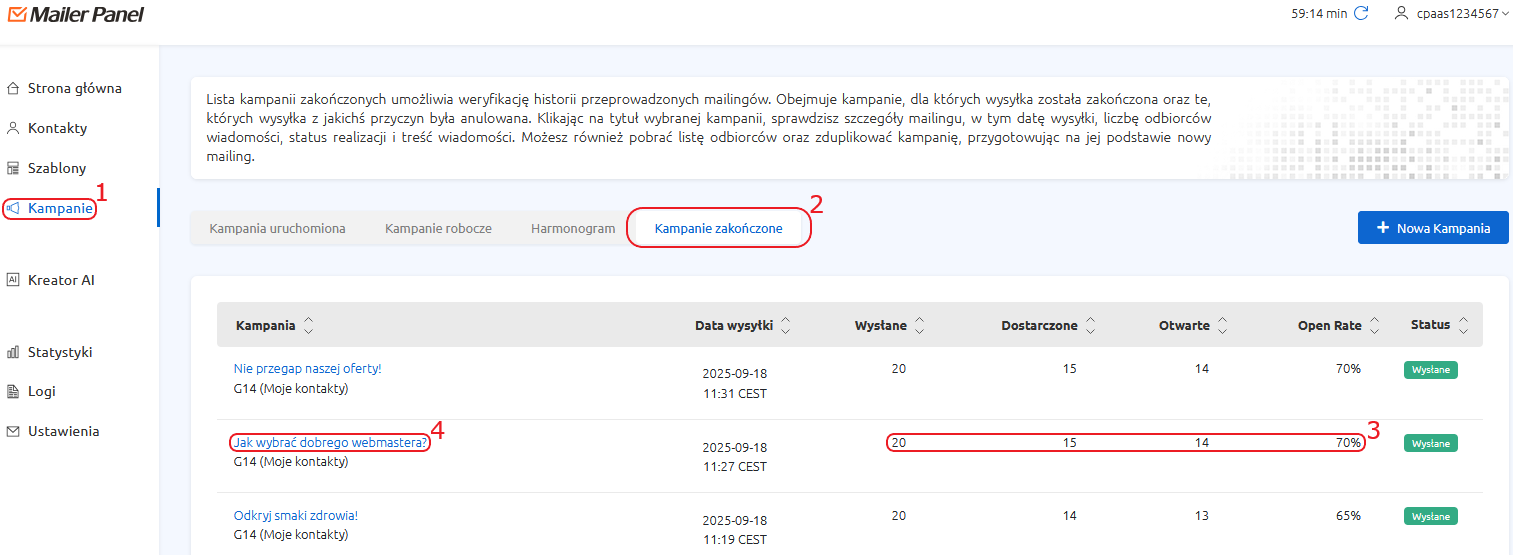Open Kontakty in the sidebar
Image resolution: width=1513 pixels, height=555 pixels.
click(x=57, y=128)
